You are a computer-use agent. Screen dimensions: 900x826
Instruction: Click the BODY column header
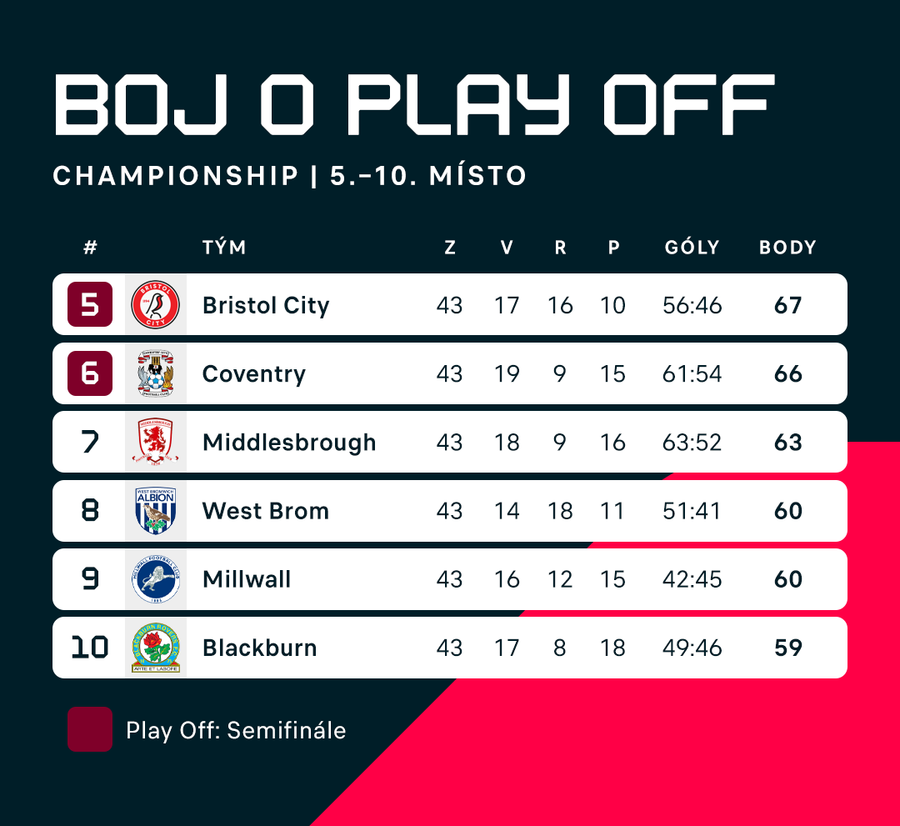pos(788,247)
